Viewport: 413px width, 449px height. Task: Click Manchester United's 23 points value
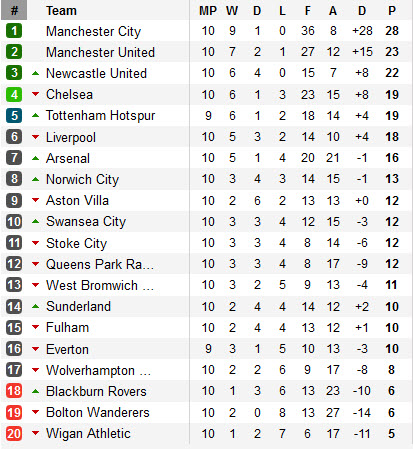tap(392, 52)
